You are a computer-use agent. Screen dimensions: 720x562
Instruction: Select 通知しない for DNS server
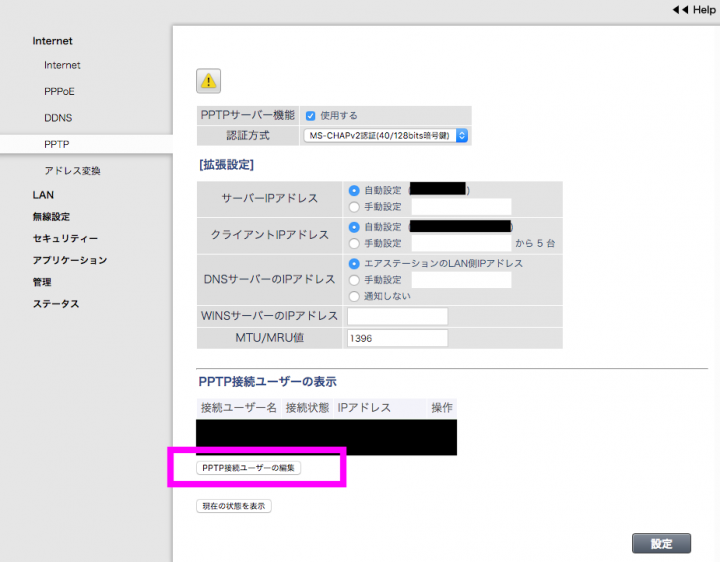coord(354,297)
